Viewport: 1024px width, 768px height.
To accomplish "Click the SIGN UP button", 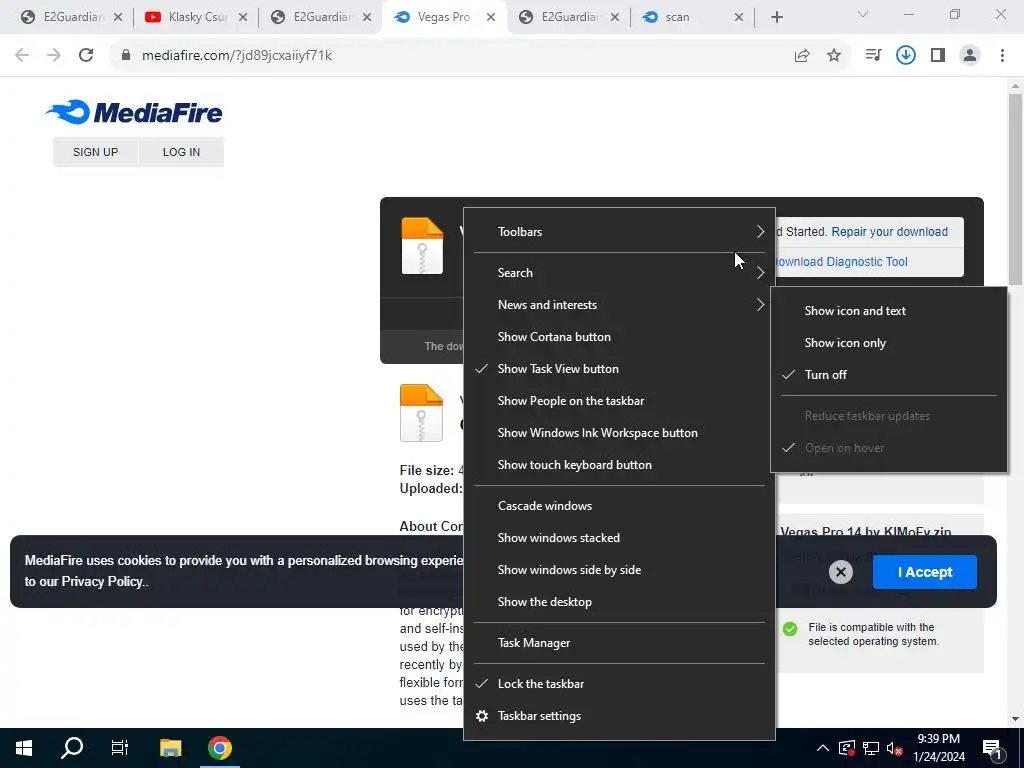I will tap(95, 152).
